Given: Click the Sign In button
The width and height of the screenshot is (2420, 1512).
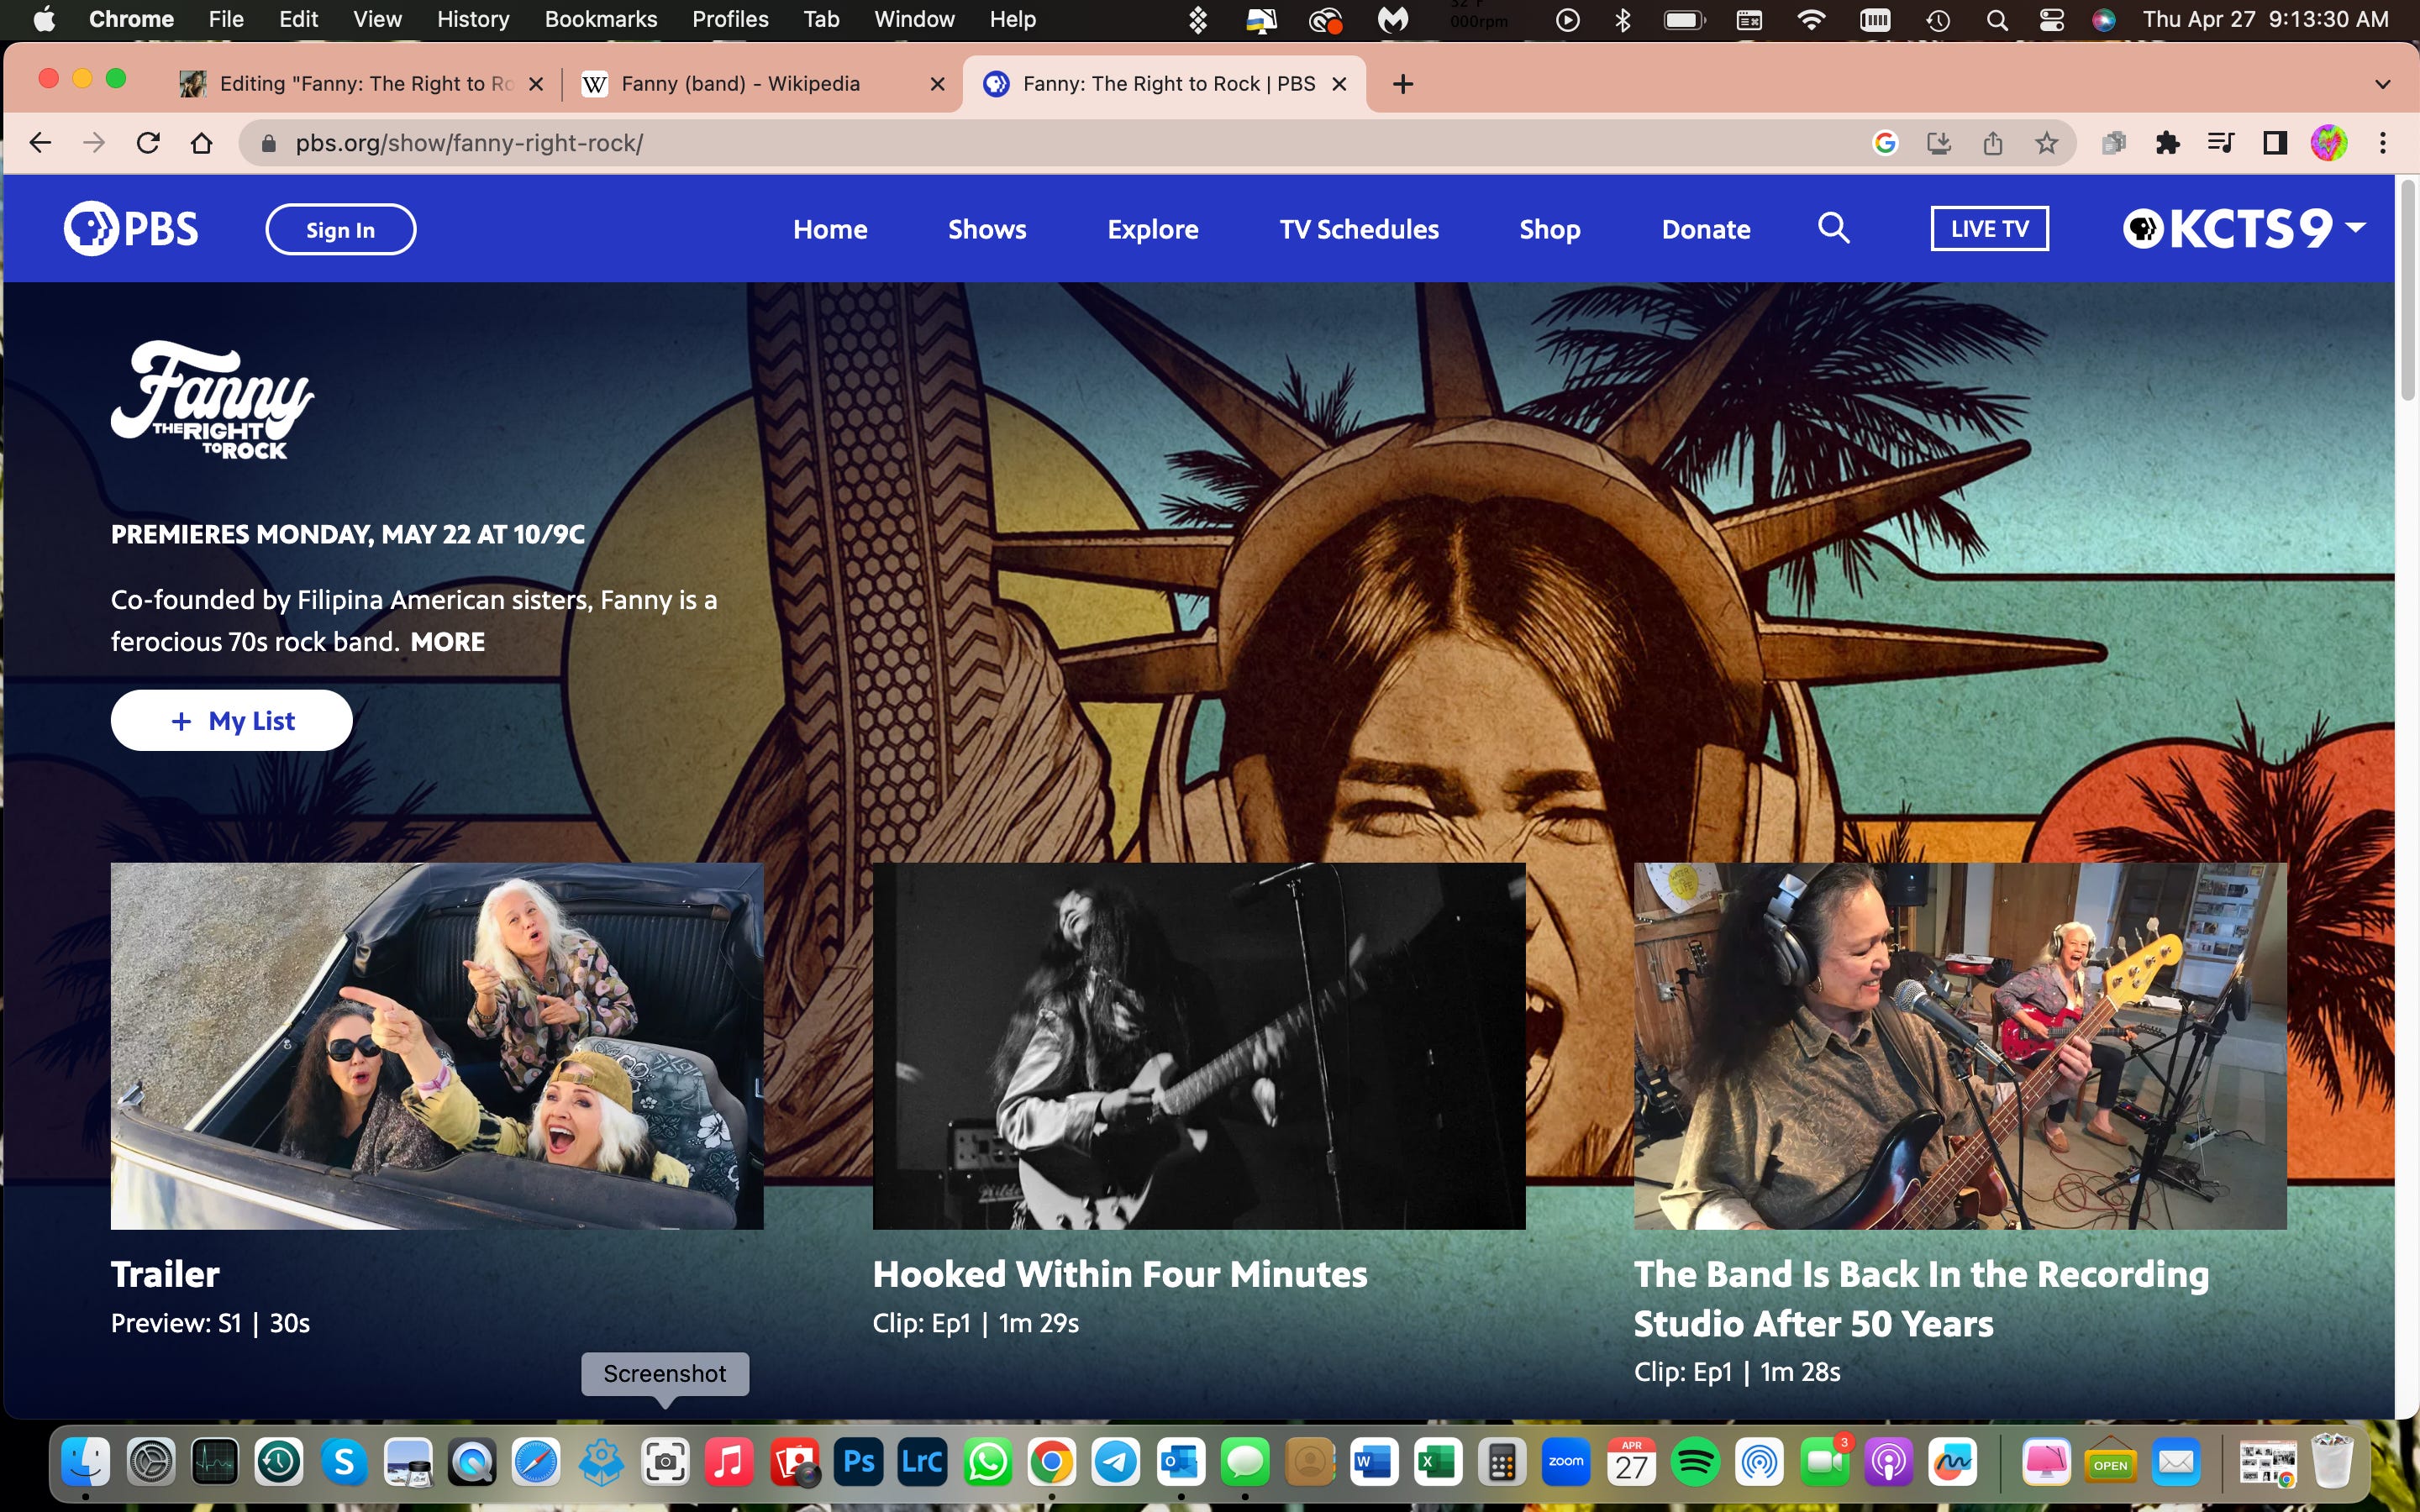Looking at the screenshot, I should pos(341,229).
